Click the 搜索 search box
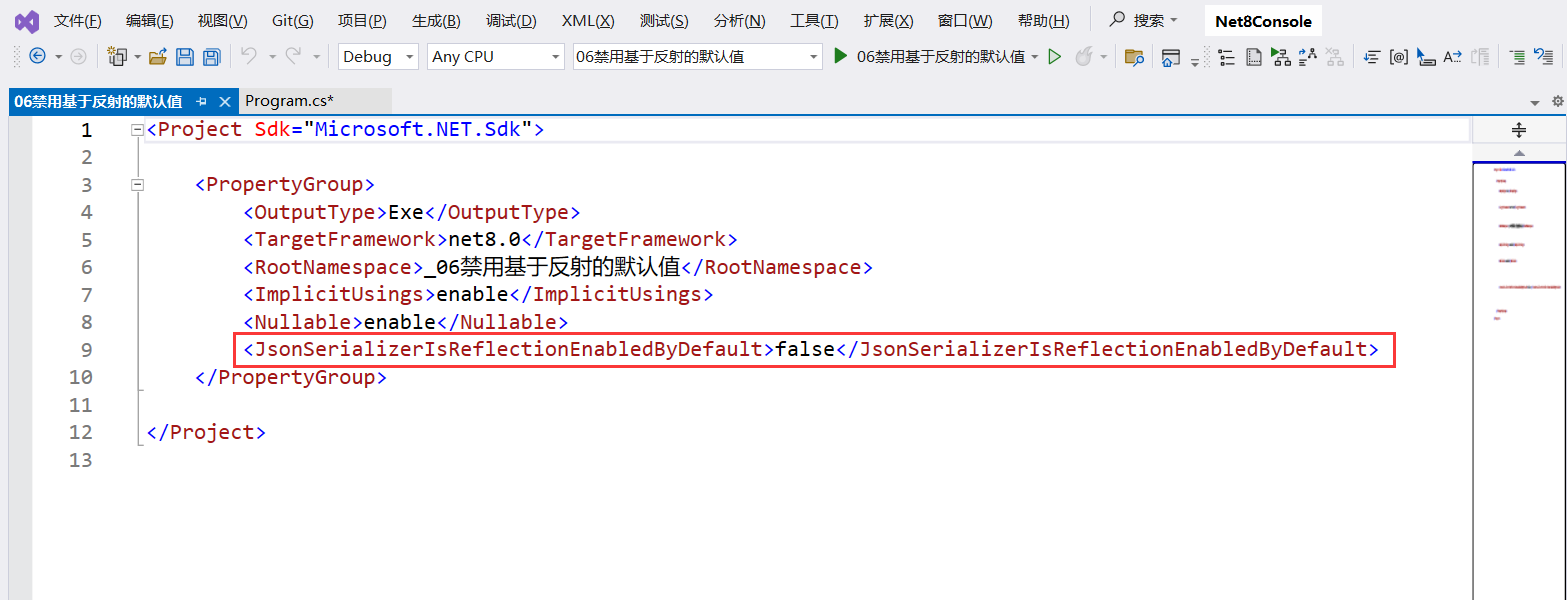The height and width of the screenshot is (600, 1567). (x=1143, y=20)
